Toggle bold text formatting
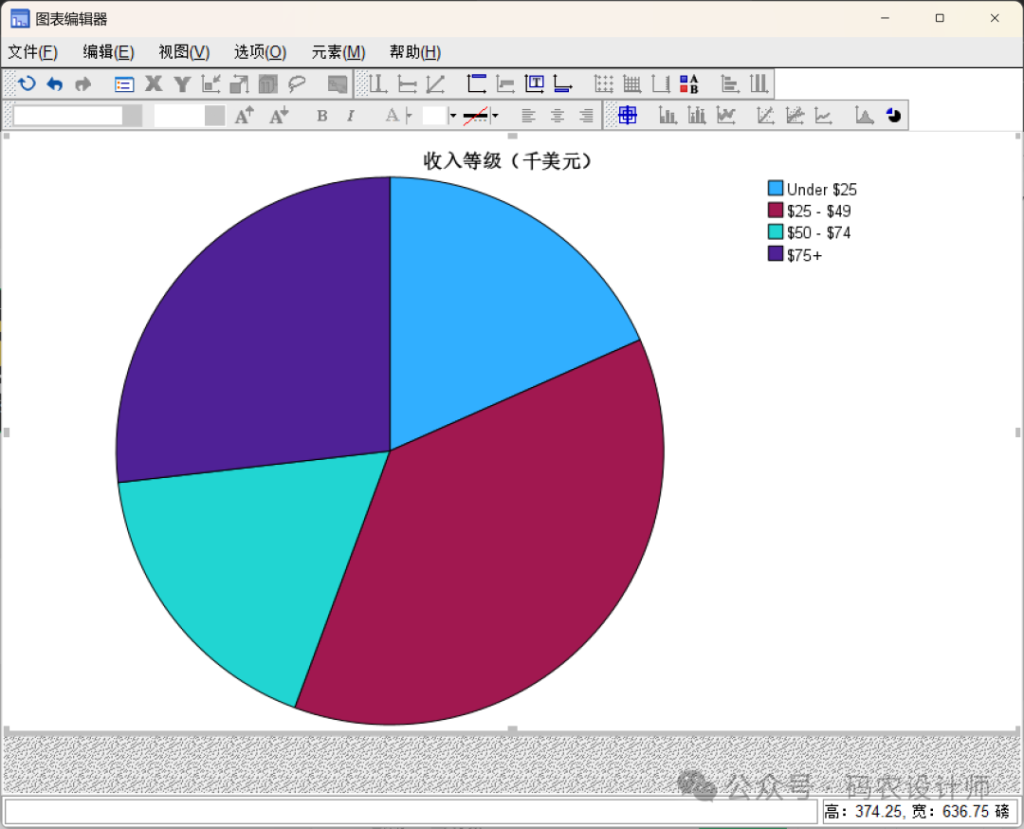The width and height of the screenshot is (1024, 829). pos(322,116)
